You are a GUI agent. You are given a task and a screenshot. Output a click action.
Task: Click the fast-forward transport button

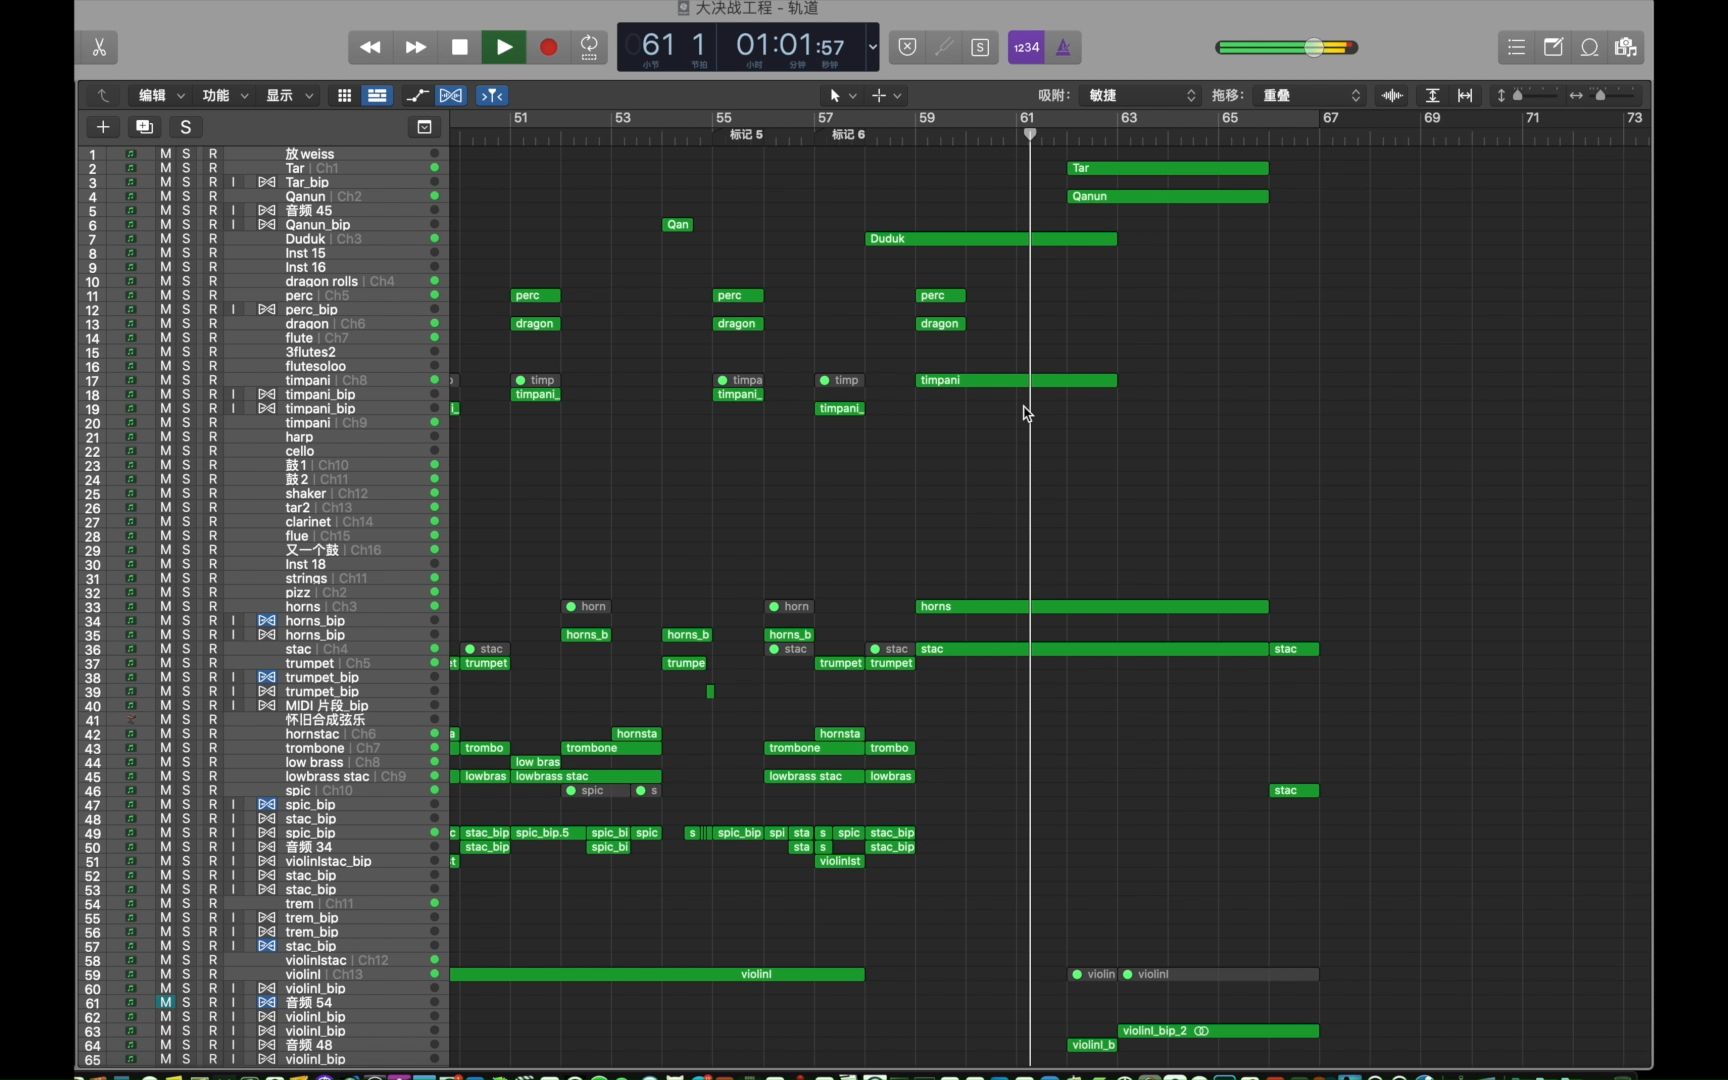coord(415,47)
